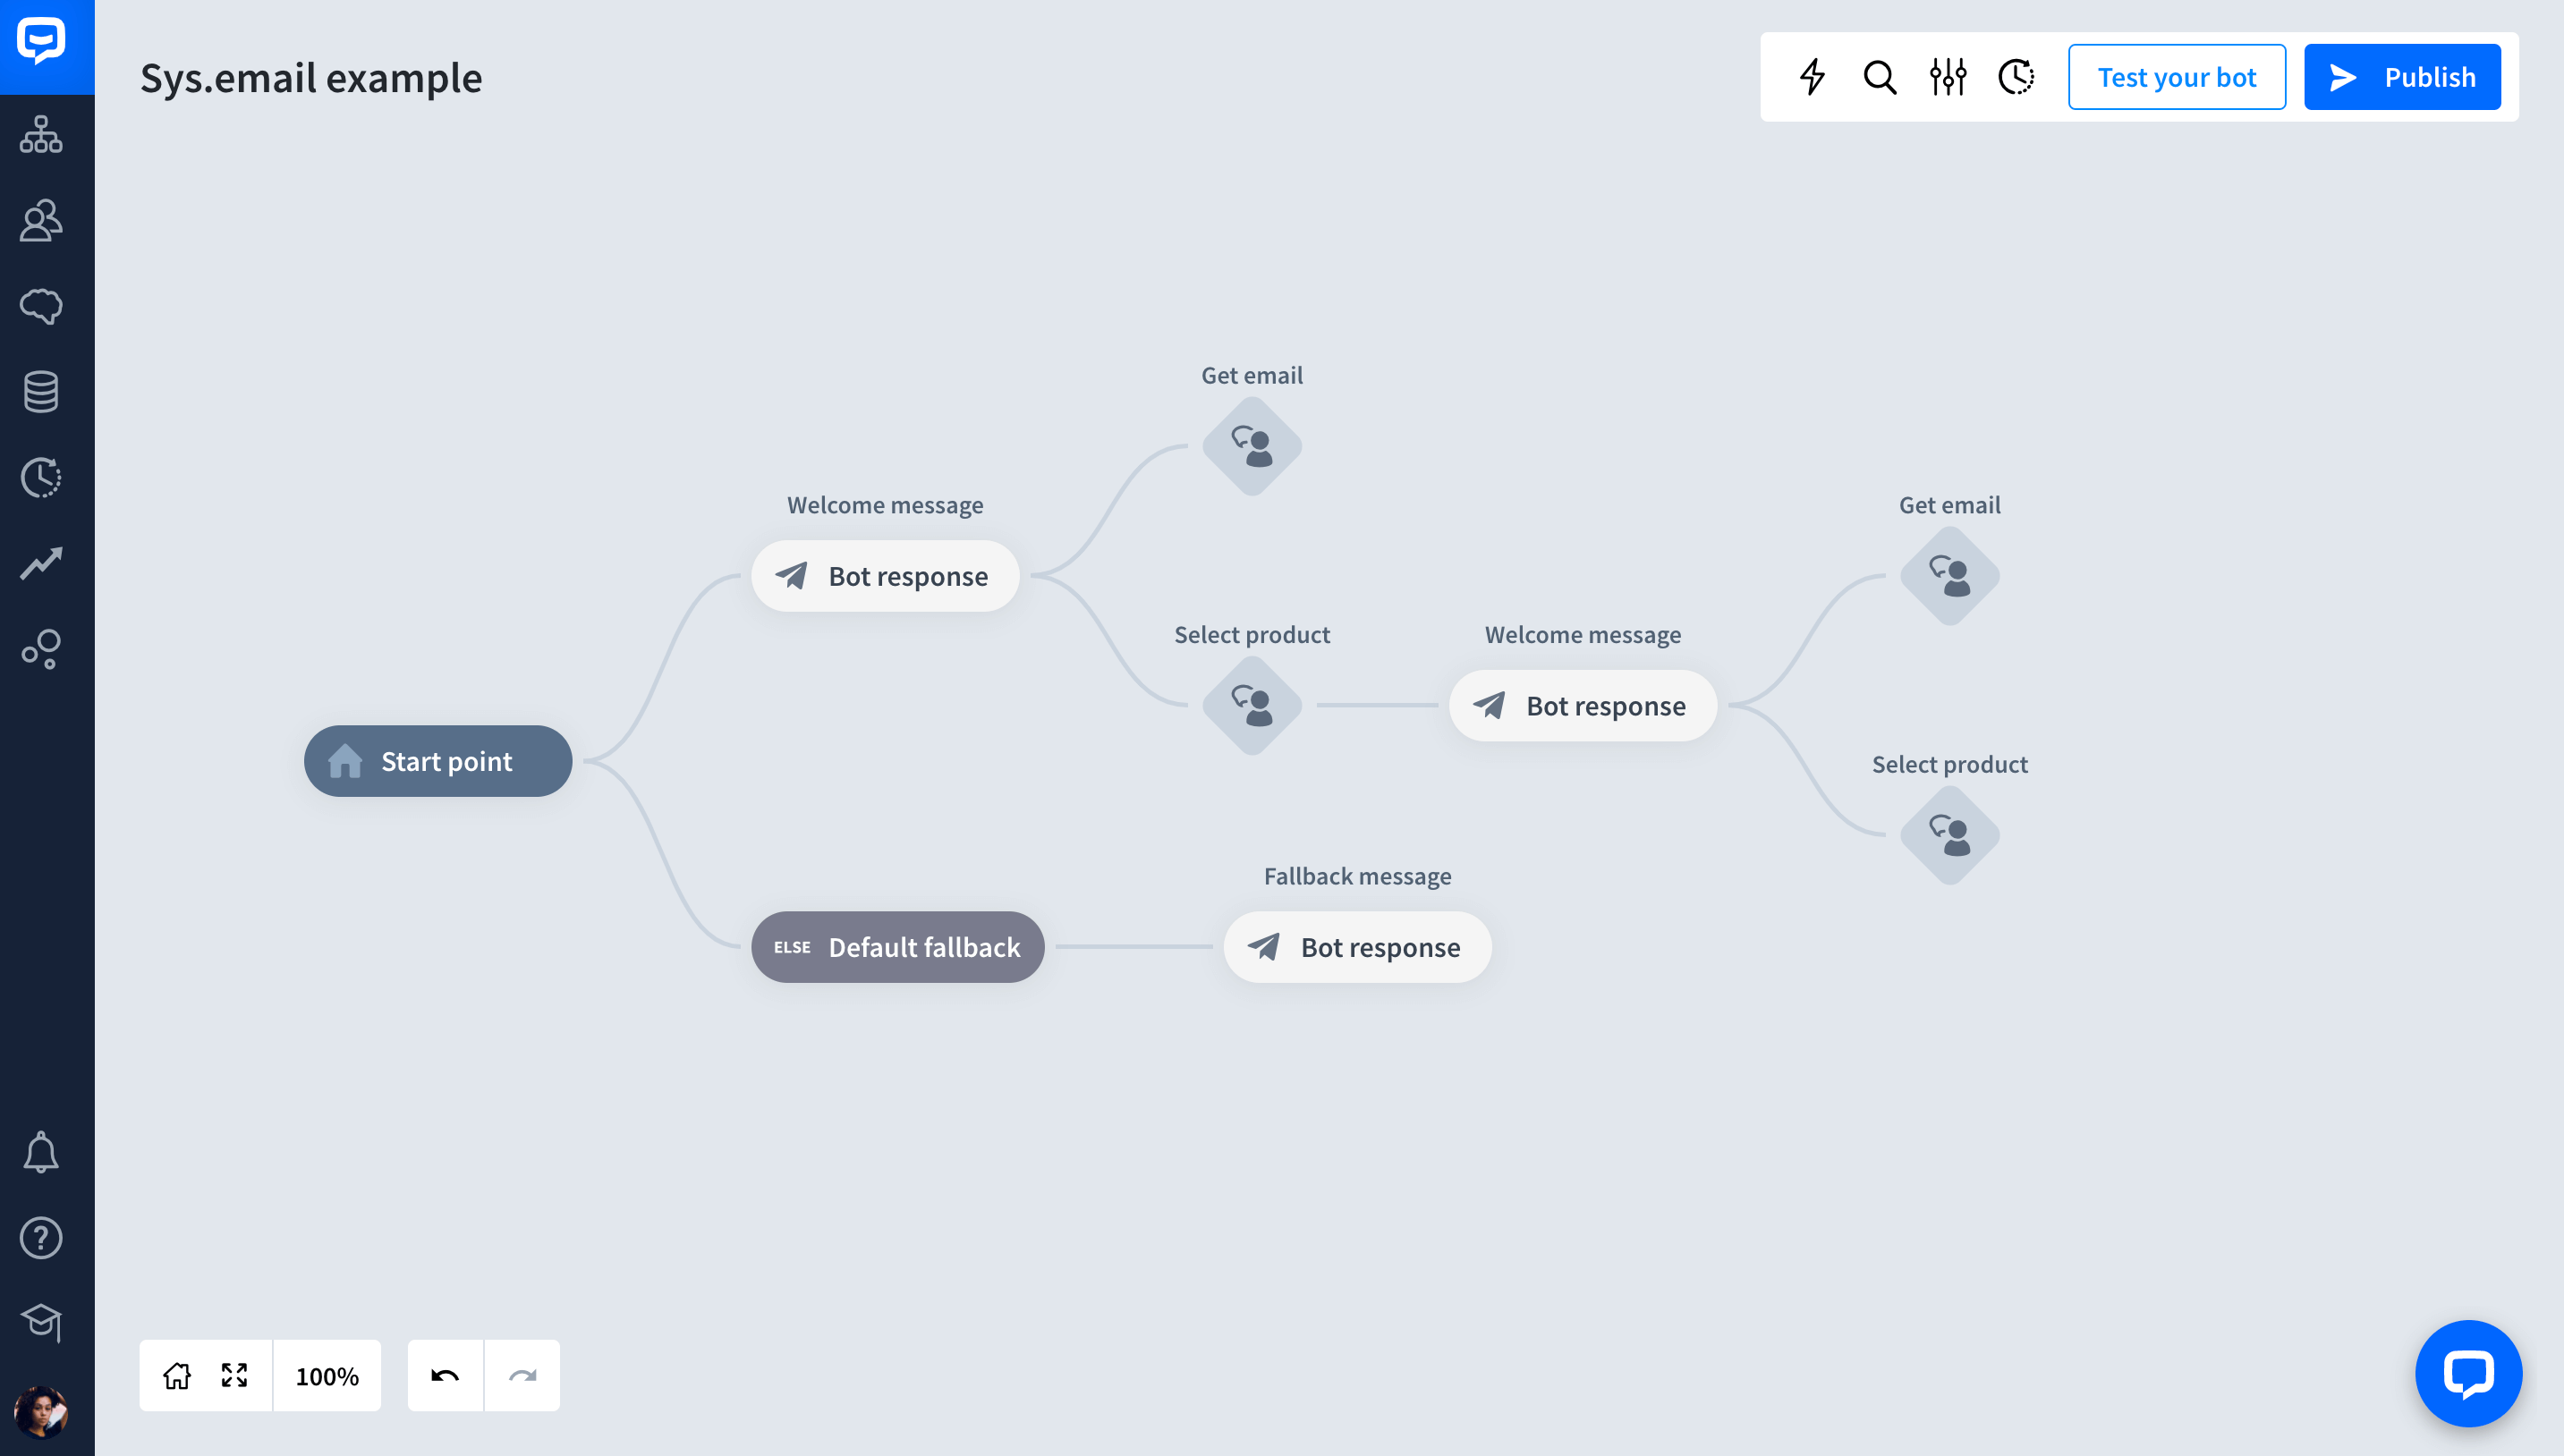Open the notifications bell icon
The height and width of the screenshot is (1456, 2564).
coord(41,1152)
